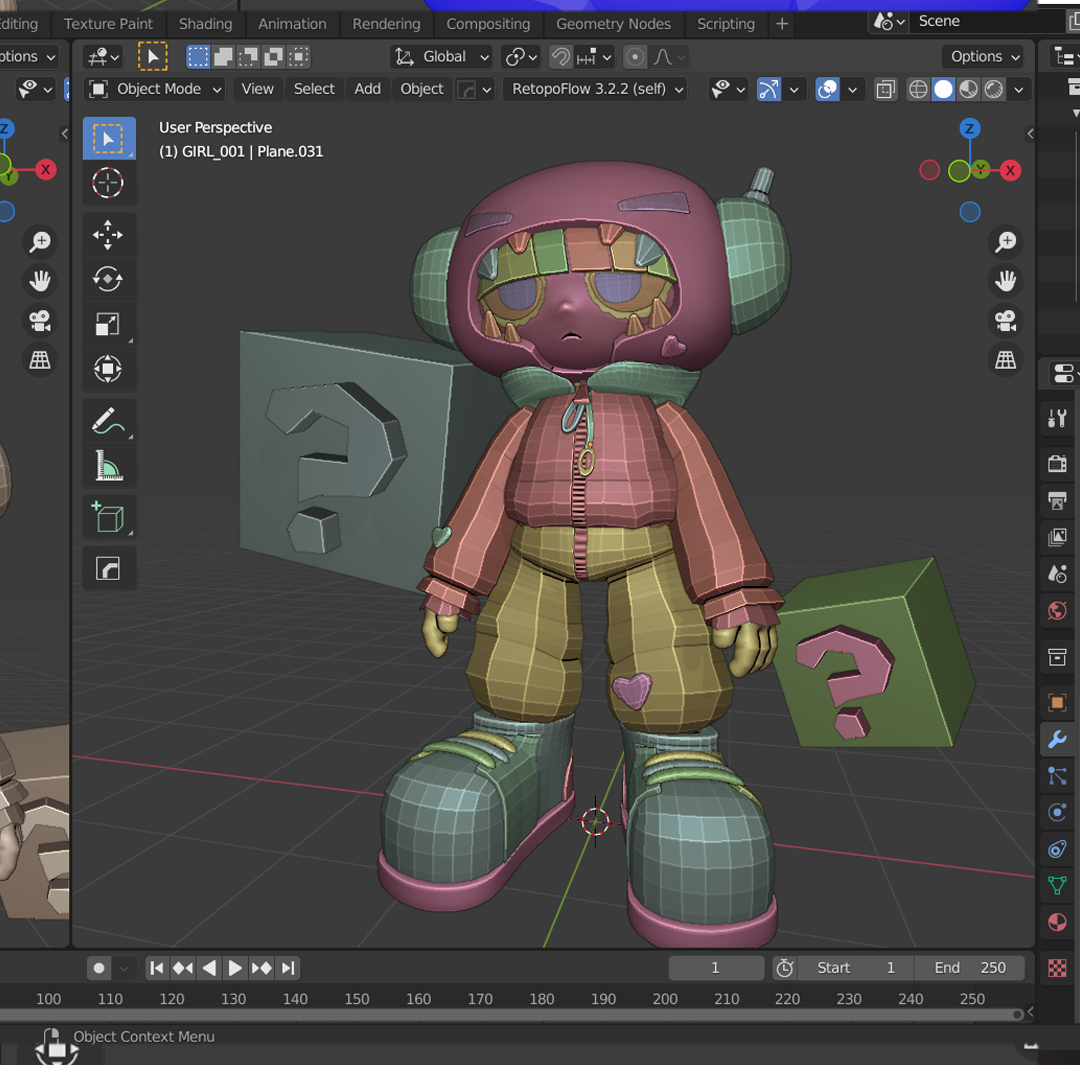Switch to material preview shading

coord(968,89)
